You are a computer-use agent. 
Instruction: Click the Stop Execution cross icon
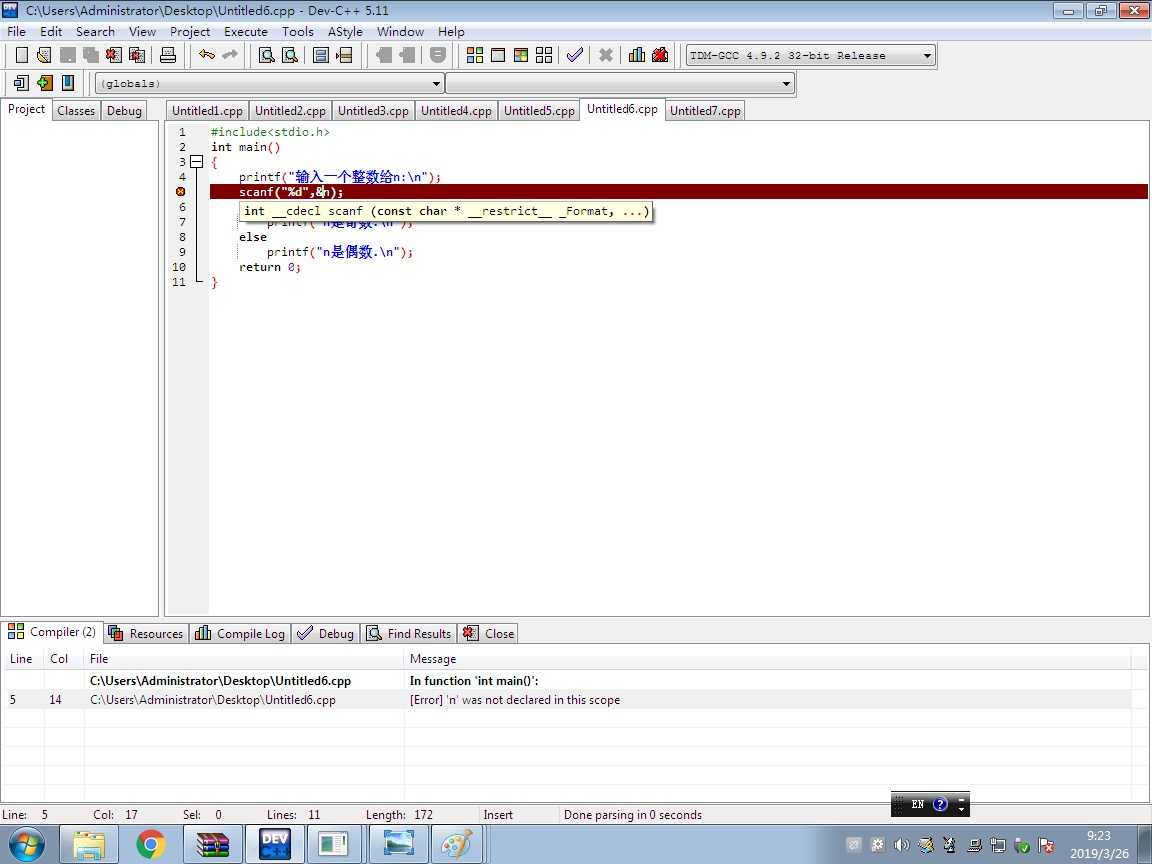click(605, 55)
